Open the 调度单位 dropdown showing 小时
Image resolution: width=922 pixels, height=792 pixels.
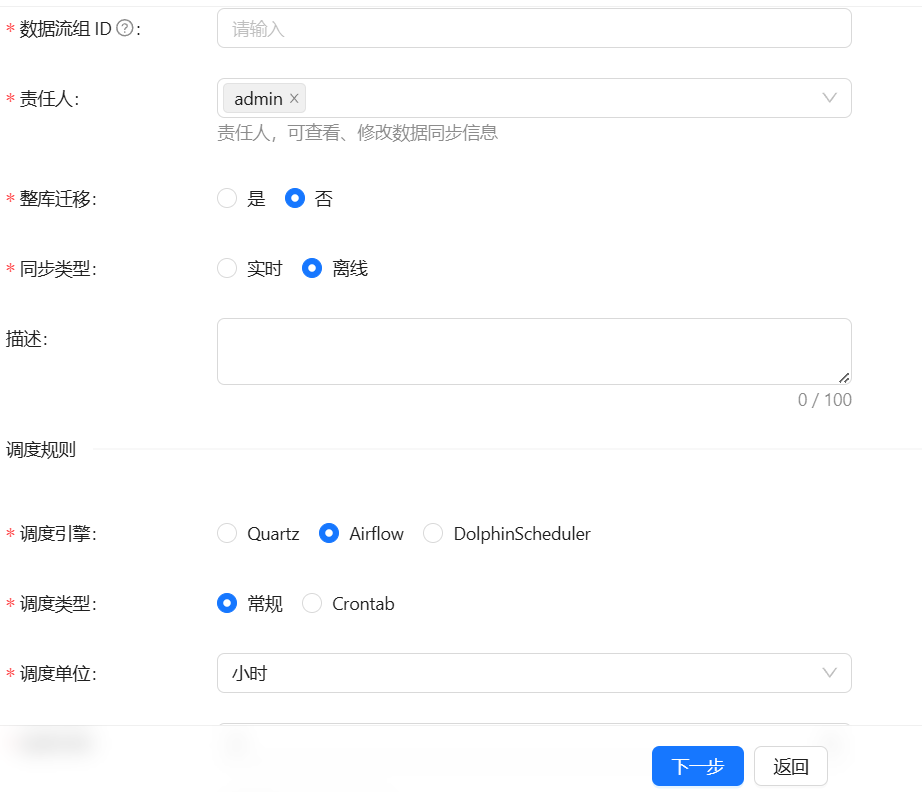[x=533, y=673]
